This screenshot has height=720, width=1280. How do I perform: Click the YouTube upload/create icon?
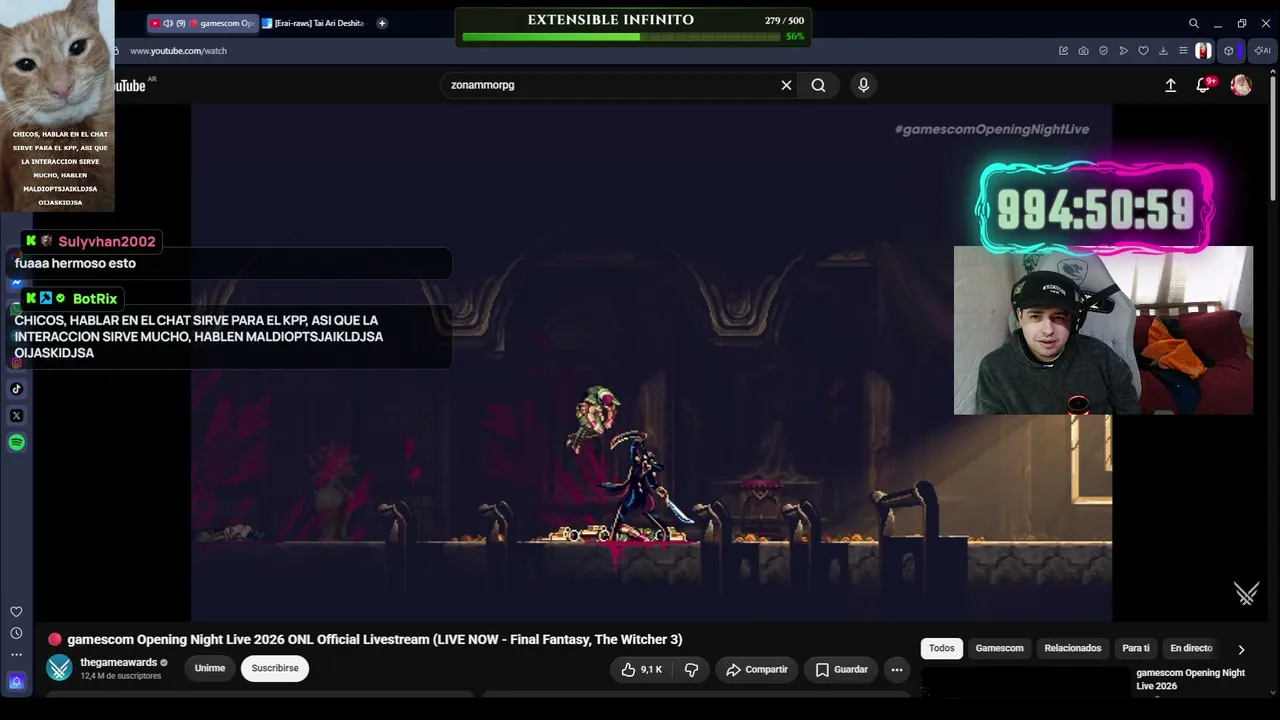point(1170,85)
